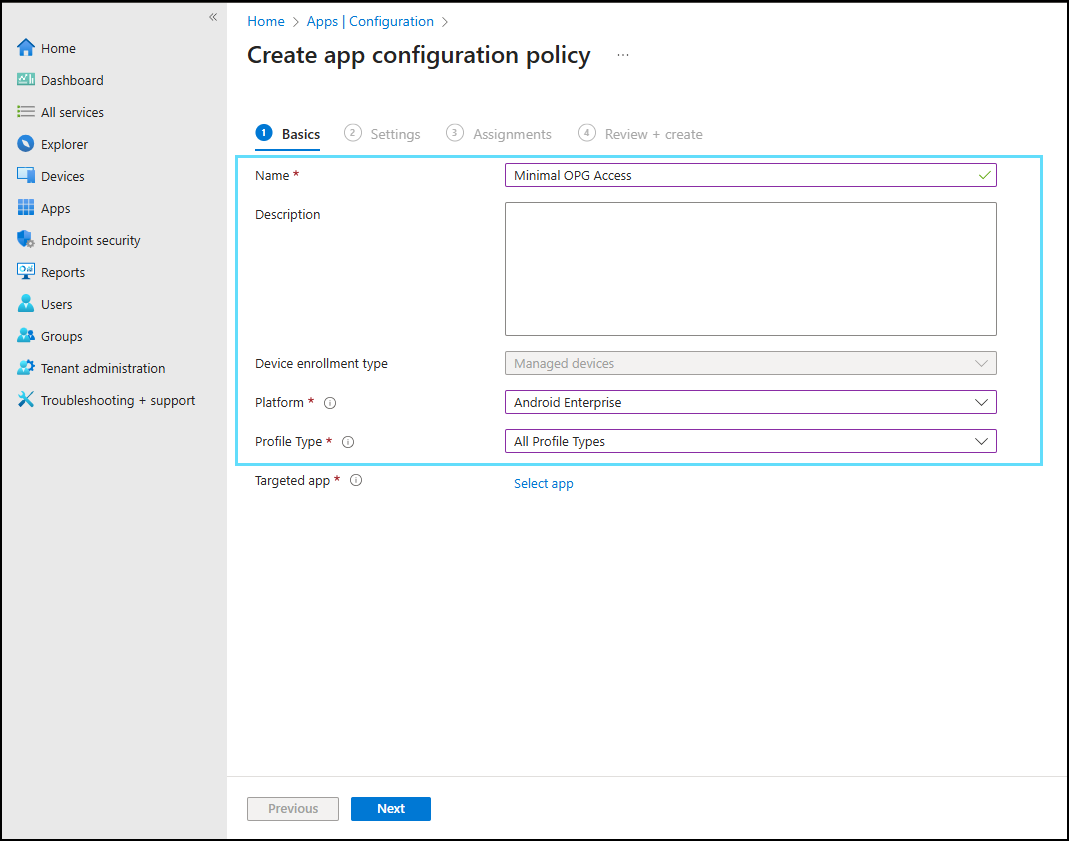This screenshot has width=1069, height=841.
Task: Click info icon beside Targeted app
Action: click(x=356, y=480)
